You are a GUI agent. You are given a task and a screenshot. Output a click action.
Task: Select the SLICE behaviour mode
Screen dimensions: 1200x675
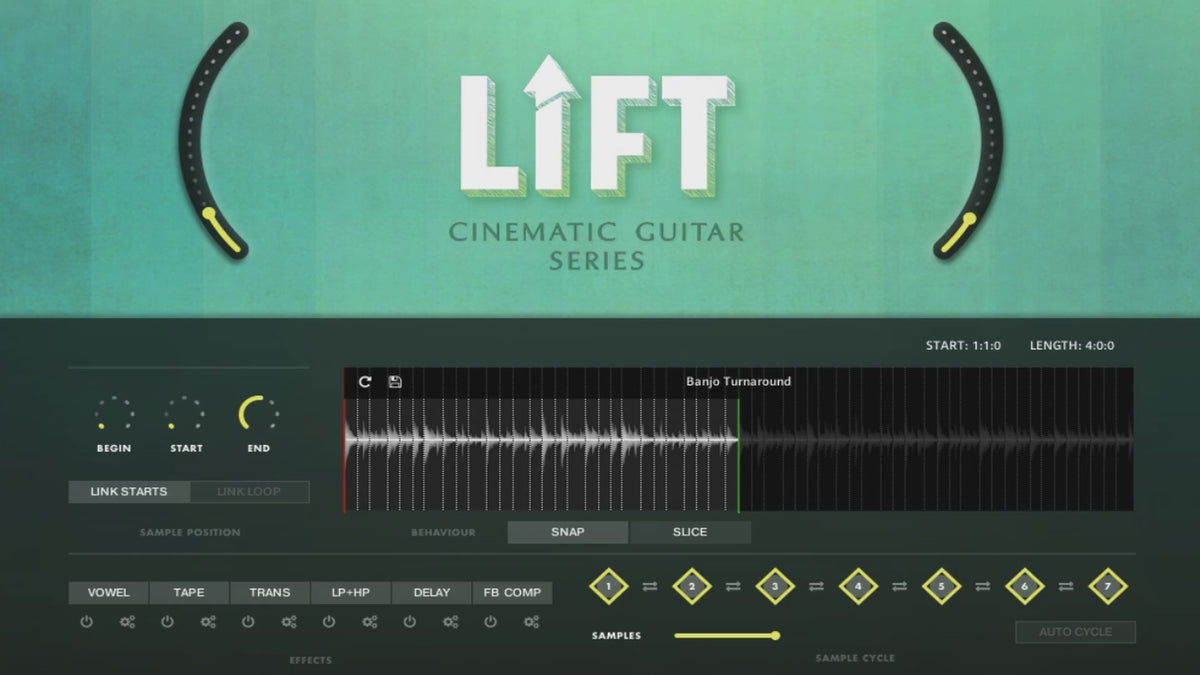(x=690, y=532)
